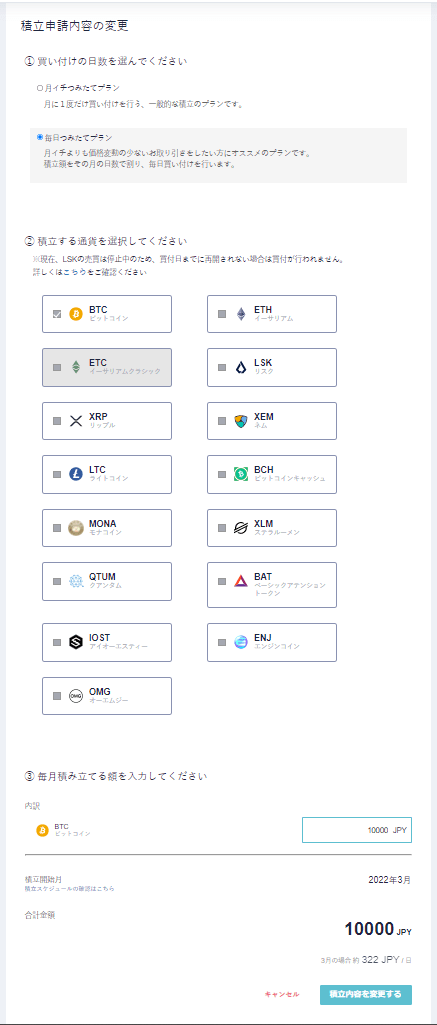
Task: Open the 積立スケジュールの確認はこちら link
Action: pyautogui.click(x=69, y=888)
